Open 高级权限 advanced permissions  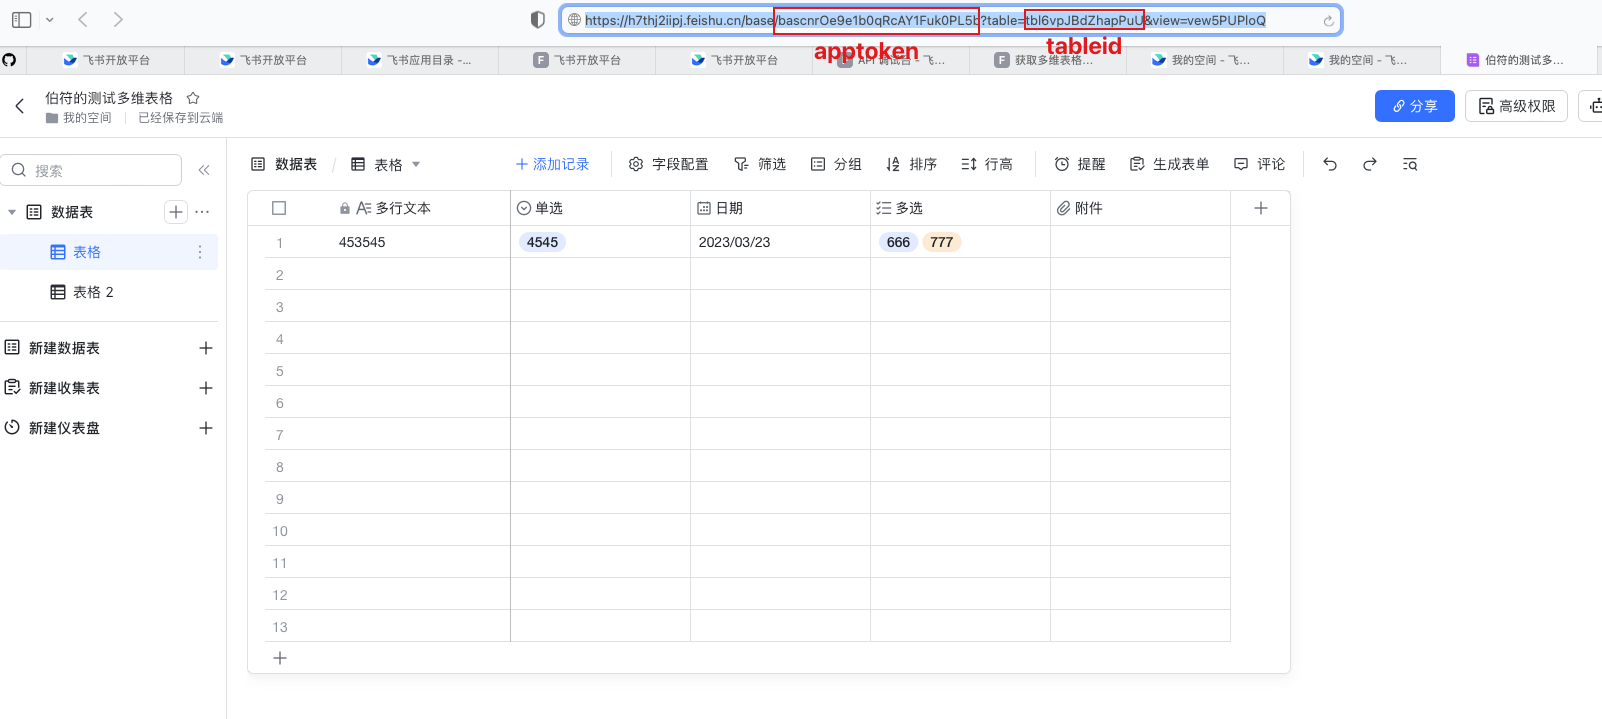[1517, 106]
